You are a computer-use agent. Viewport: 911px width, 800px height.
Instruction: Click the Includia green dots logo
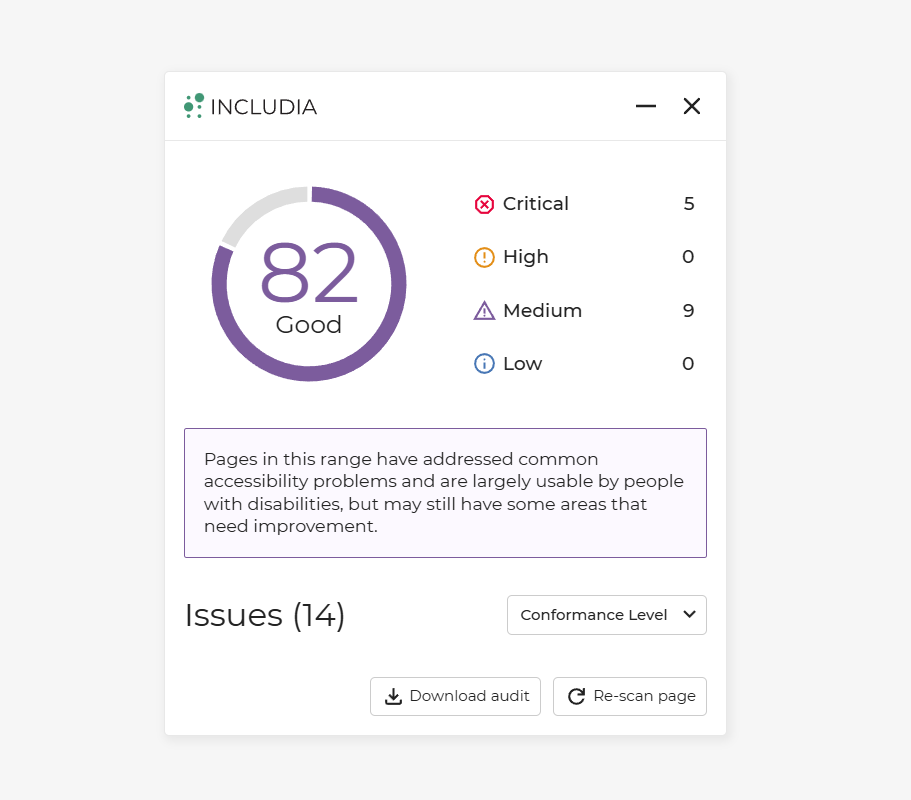click(x=194, y=106)
